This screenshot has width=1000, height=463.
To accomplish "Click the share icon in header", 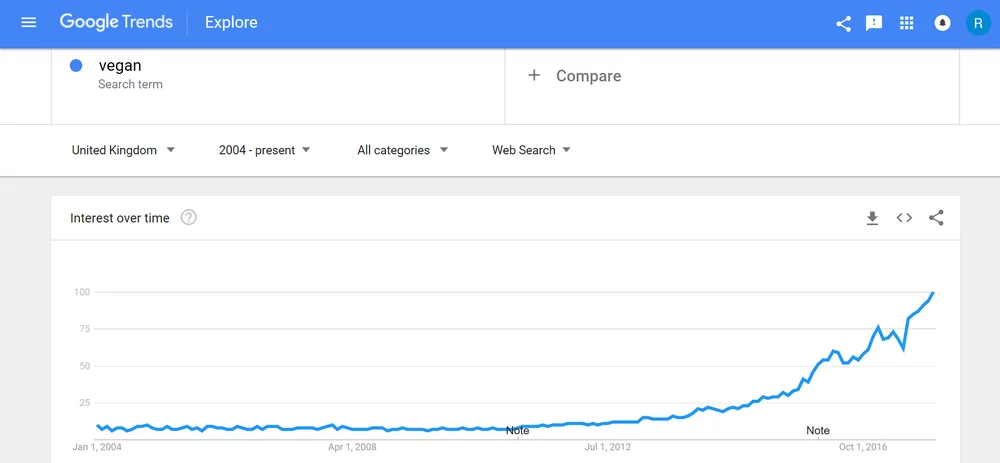I will point(843,23).
